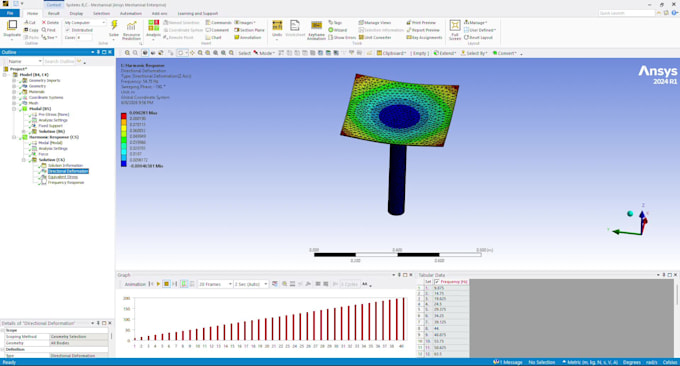This screenshot has width=680, height=366.
Task: Click the Print Preview button
Action: 421,22
